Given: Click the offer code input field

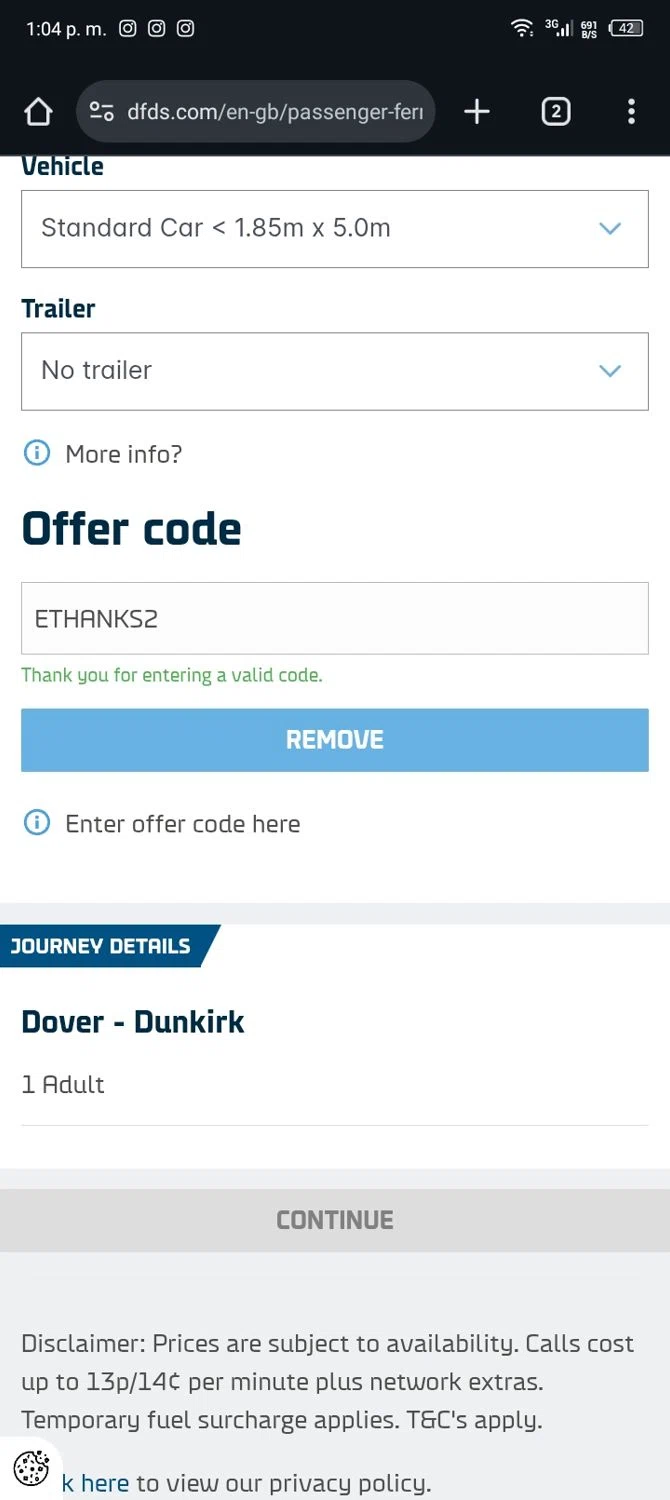Looking at the screenshot, I should 335,619.
